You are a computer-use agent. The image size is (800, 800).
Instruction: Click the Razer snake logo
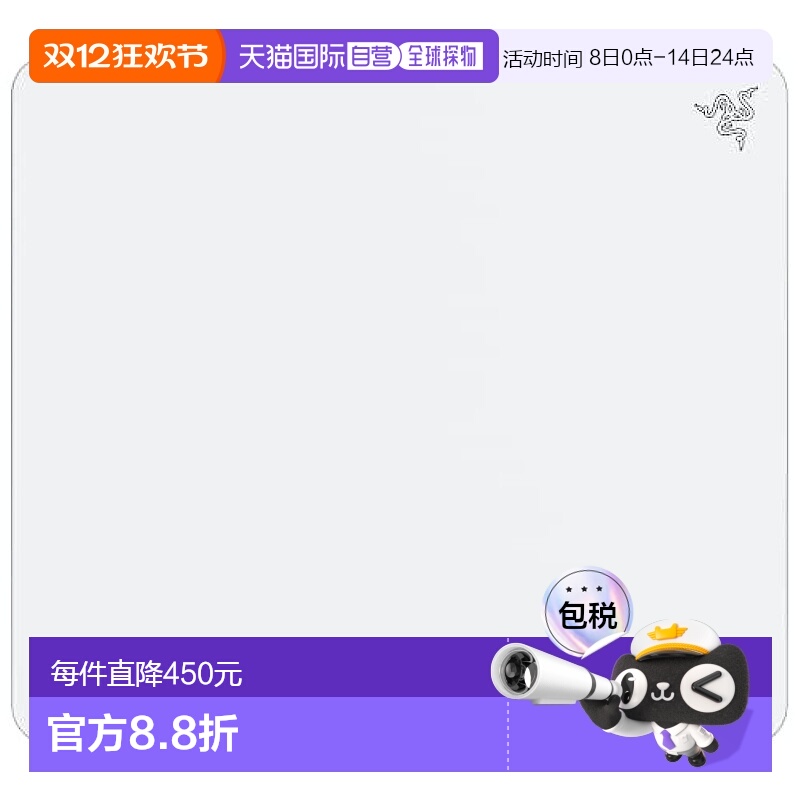727,119
